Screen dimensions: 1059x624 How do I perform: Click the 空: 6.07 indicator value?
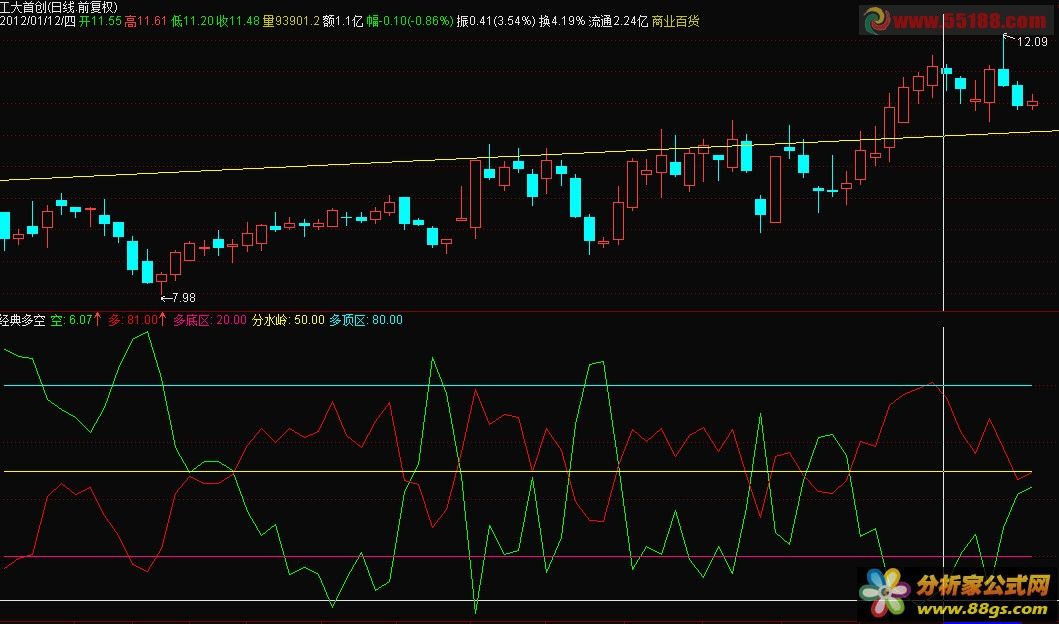pyautogui.click(x=76, y=319)
